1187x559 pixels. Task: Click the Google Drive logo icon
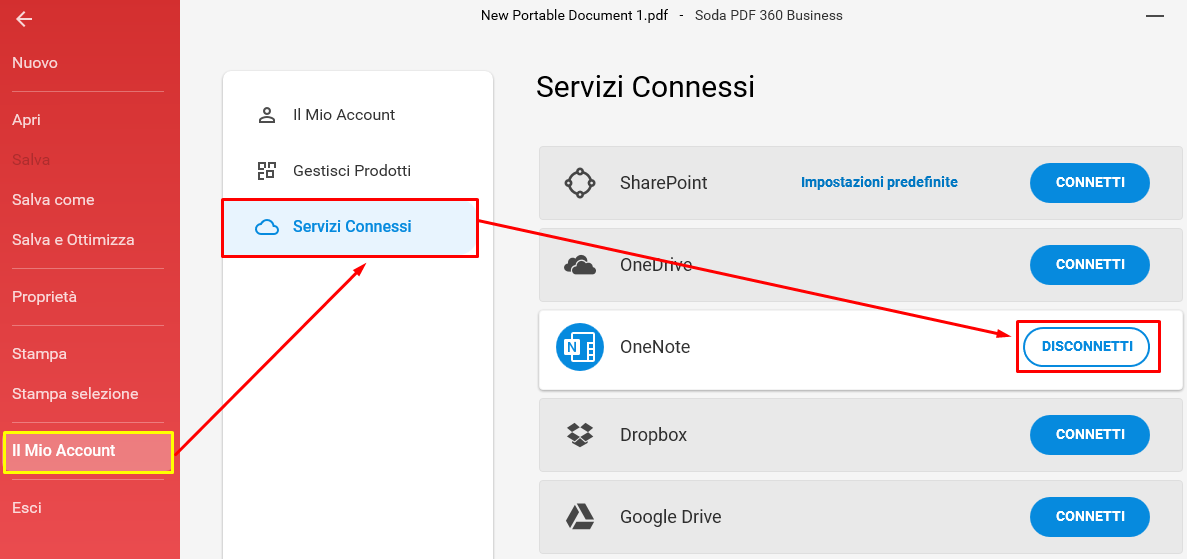click(580, 517)
